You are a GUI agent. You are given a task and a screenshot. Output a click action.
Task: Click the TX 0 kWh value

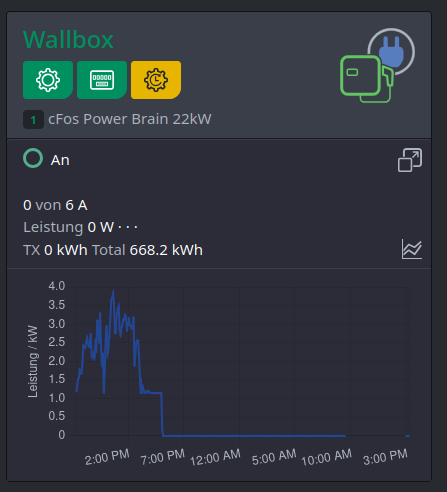[55, 250]
